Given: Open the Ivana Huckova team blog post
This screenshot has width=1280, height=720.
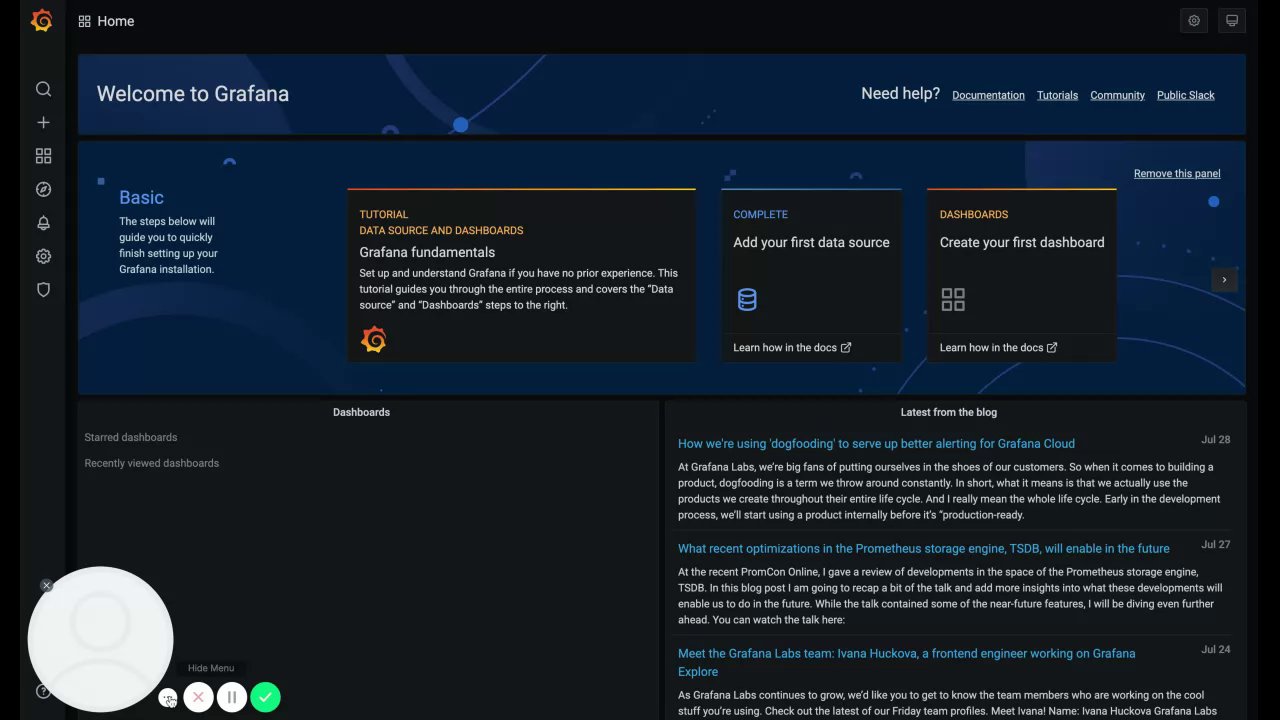Looking at the screenshot, I should [x=906, y=662].
